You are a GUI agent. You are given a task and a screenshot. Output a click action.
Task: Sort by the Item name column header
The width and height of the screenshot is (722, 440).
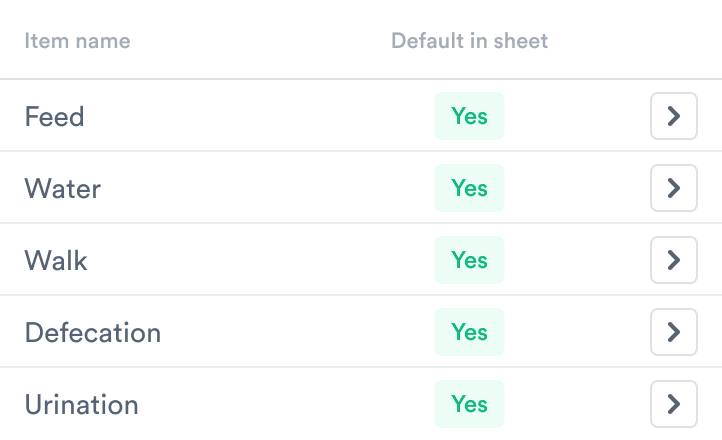(77, 41)
